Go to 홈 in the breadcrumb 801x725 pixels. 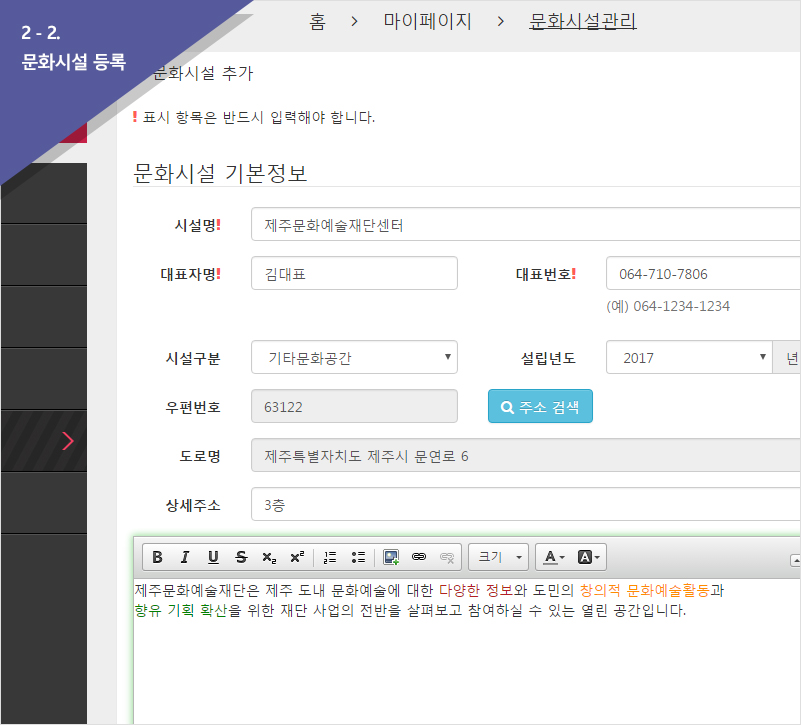317,21
